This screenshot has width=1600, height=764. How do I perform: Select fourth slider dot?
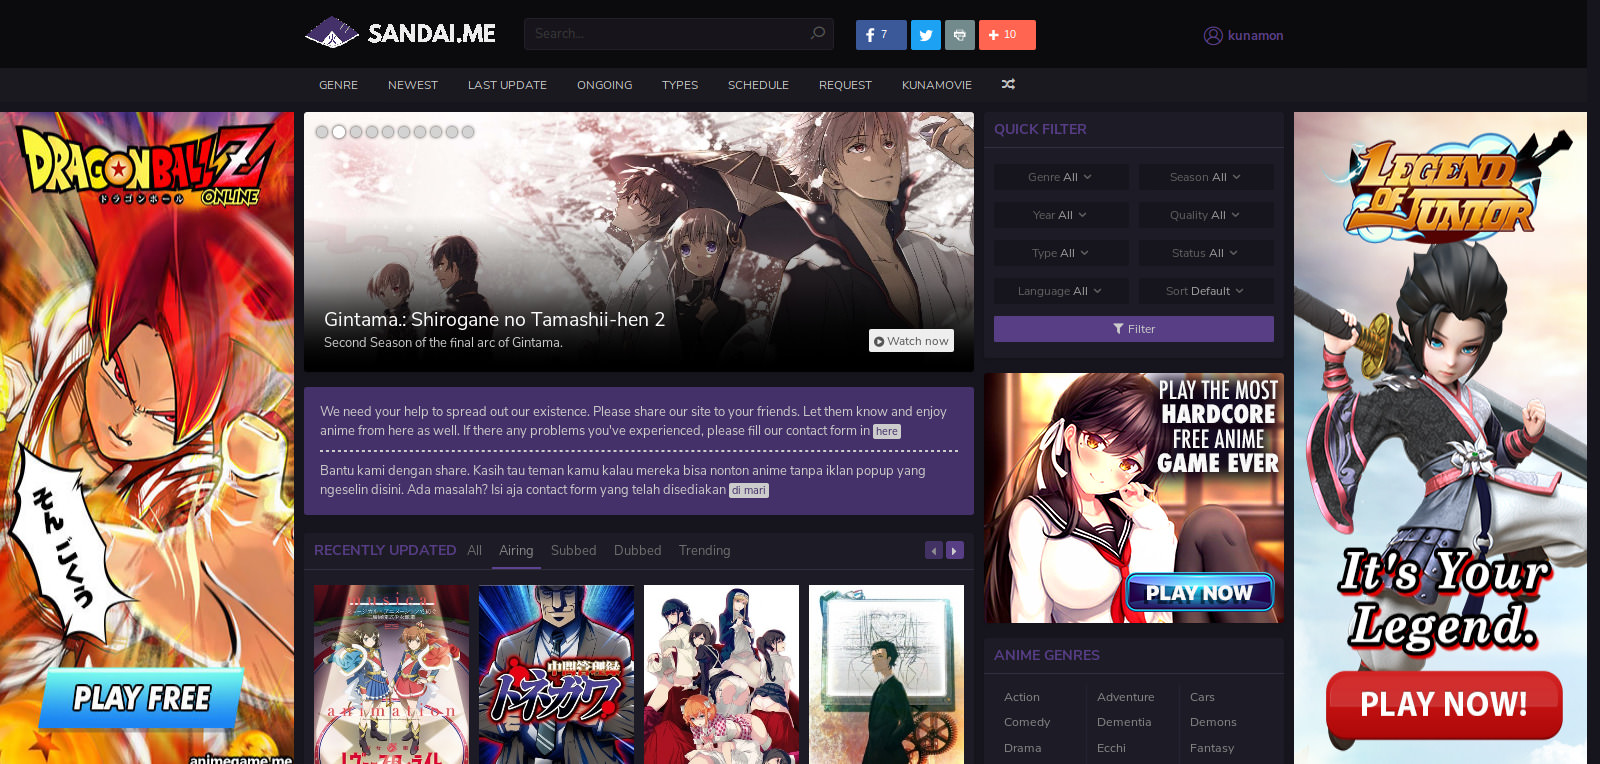(372, 132)
